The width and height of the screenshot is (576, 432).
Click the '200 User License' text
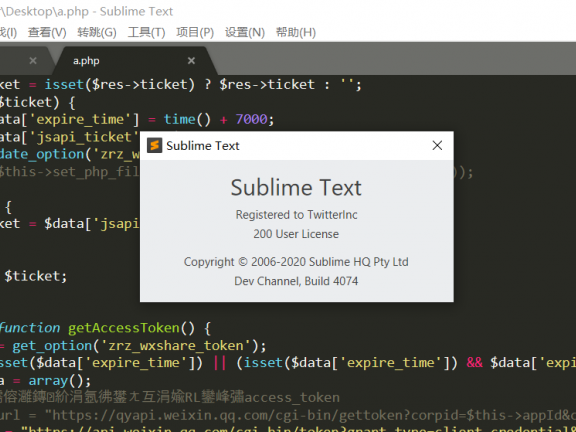click(296, 234)
